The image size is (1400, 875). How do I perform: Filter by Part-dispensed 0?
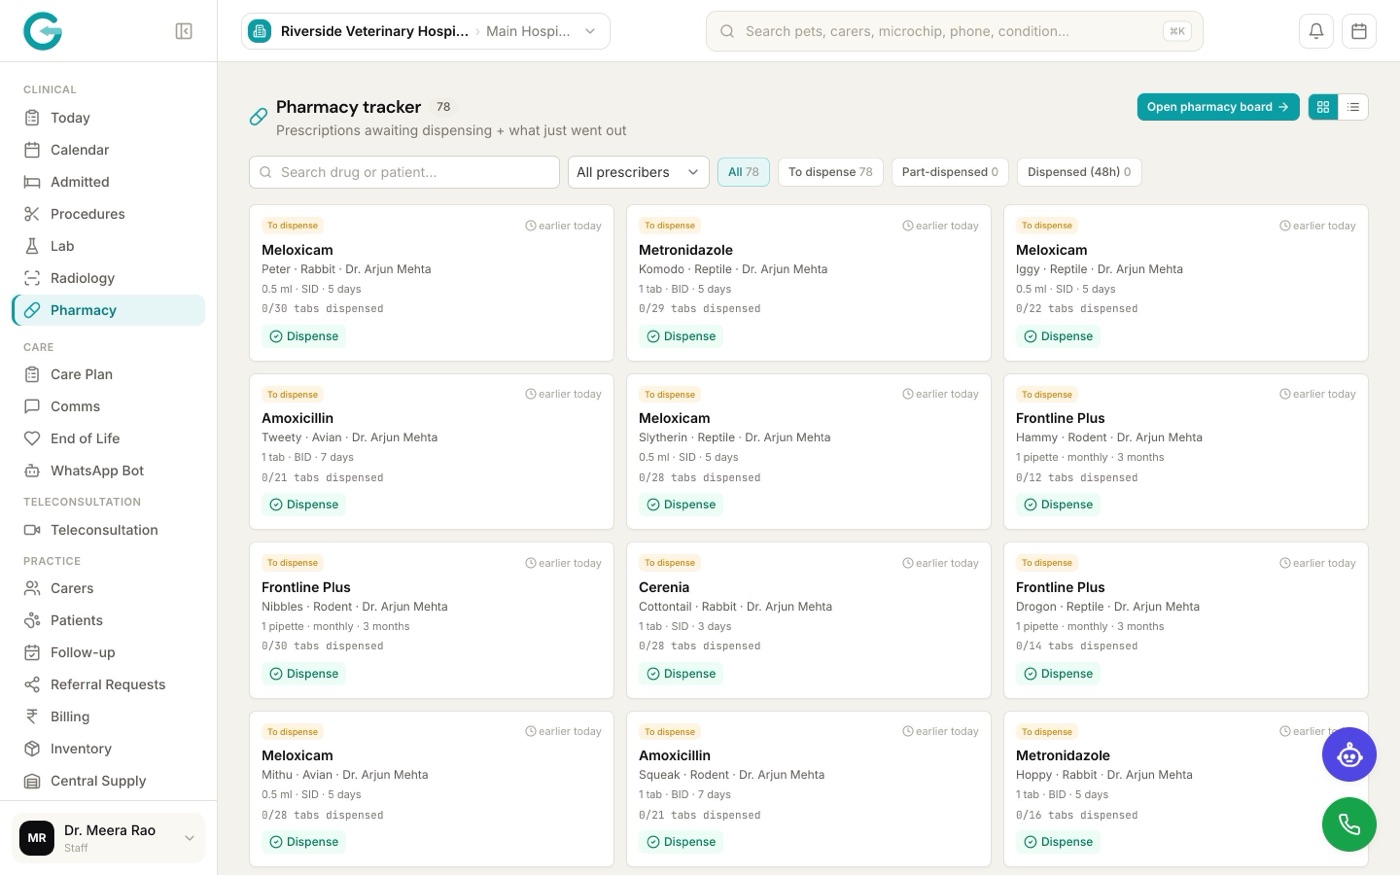click(x=950, y=172)
